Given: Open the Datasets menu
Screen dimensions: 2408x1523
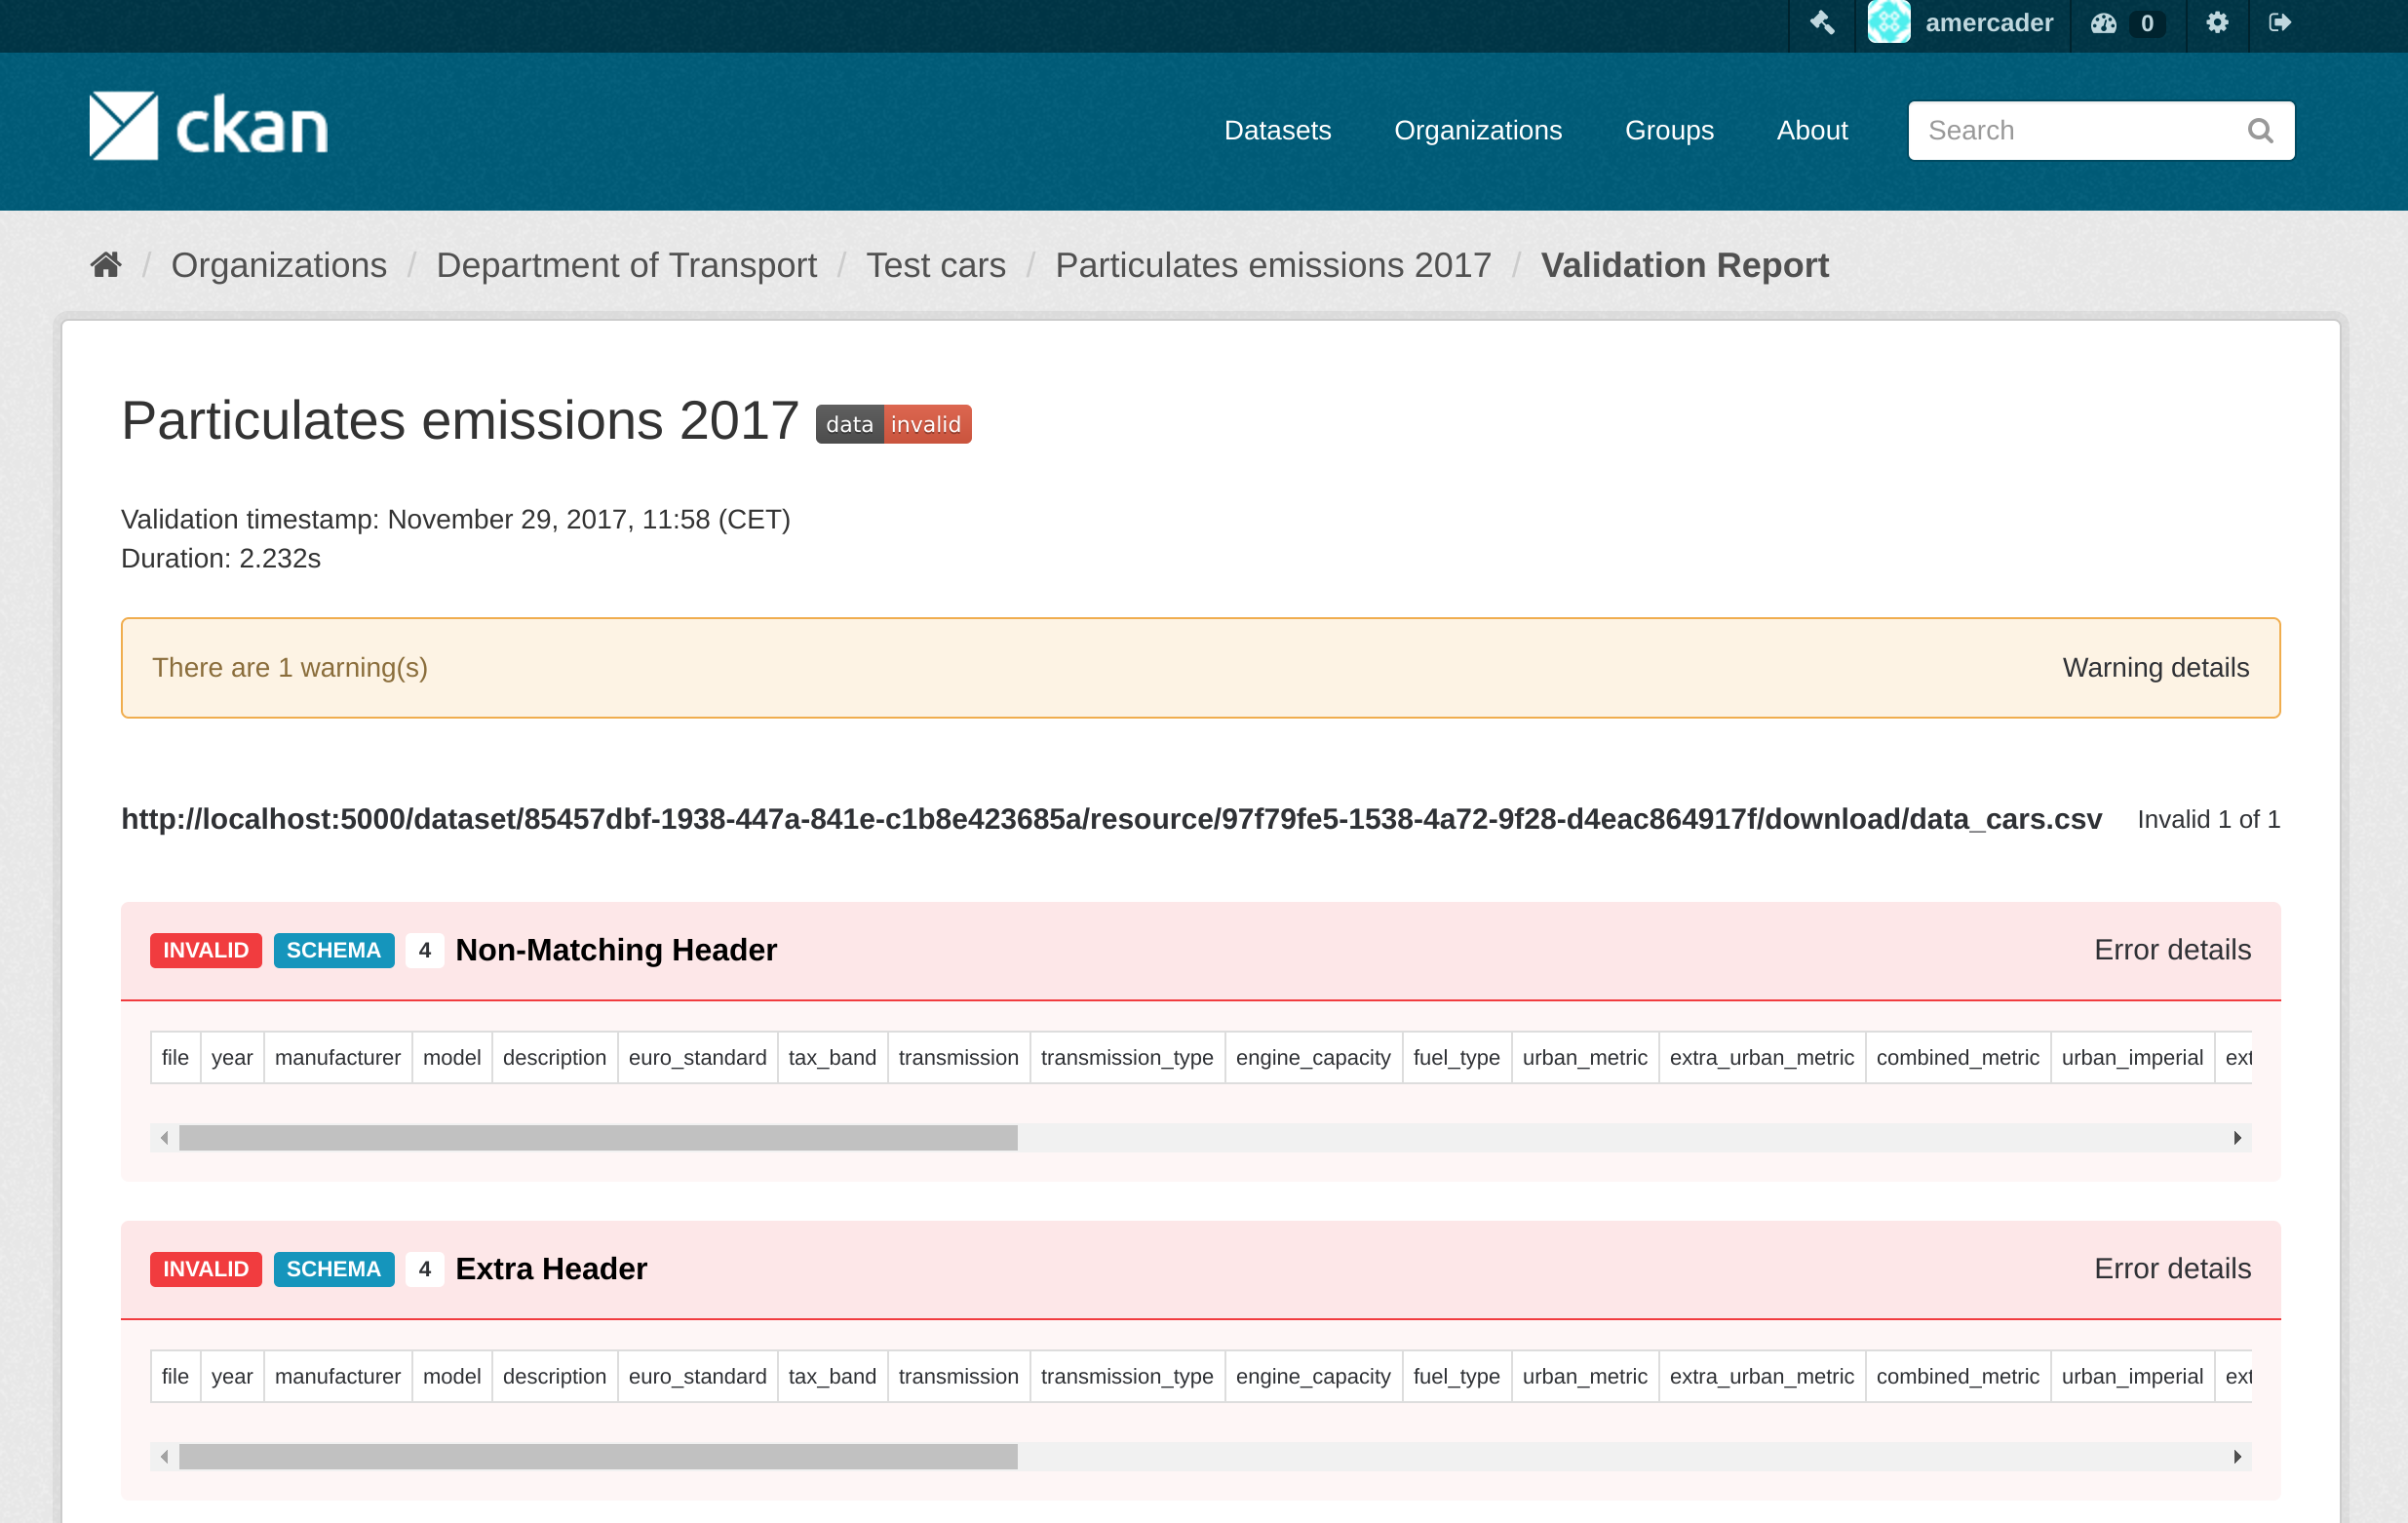Looking at the screenshot, I should click(x=1277, y=130).
